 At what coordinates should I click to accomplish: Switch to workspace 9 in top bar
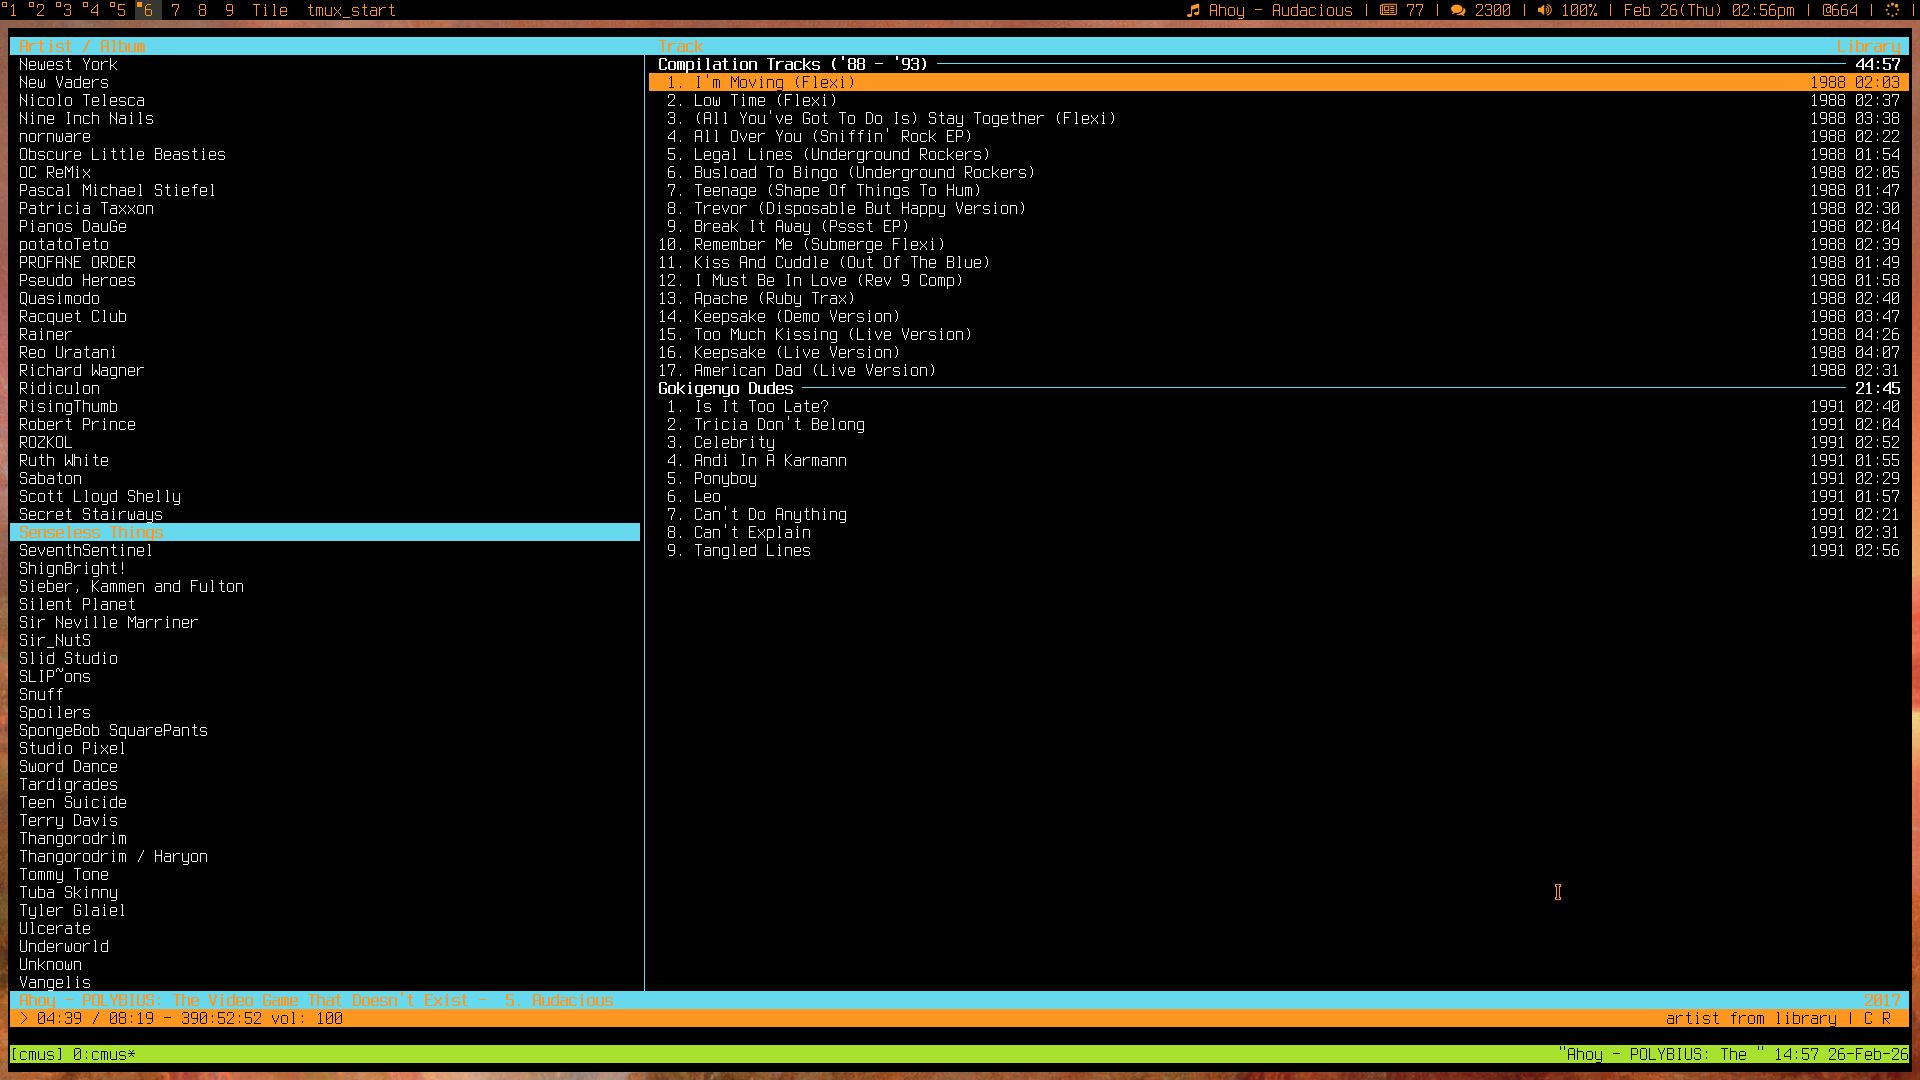point(229,10)
